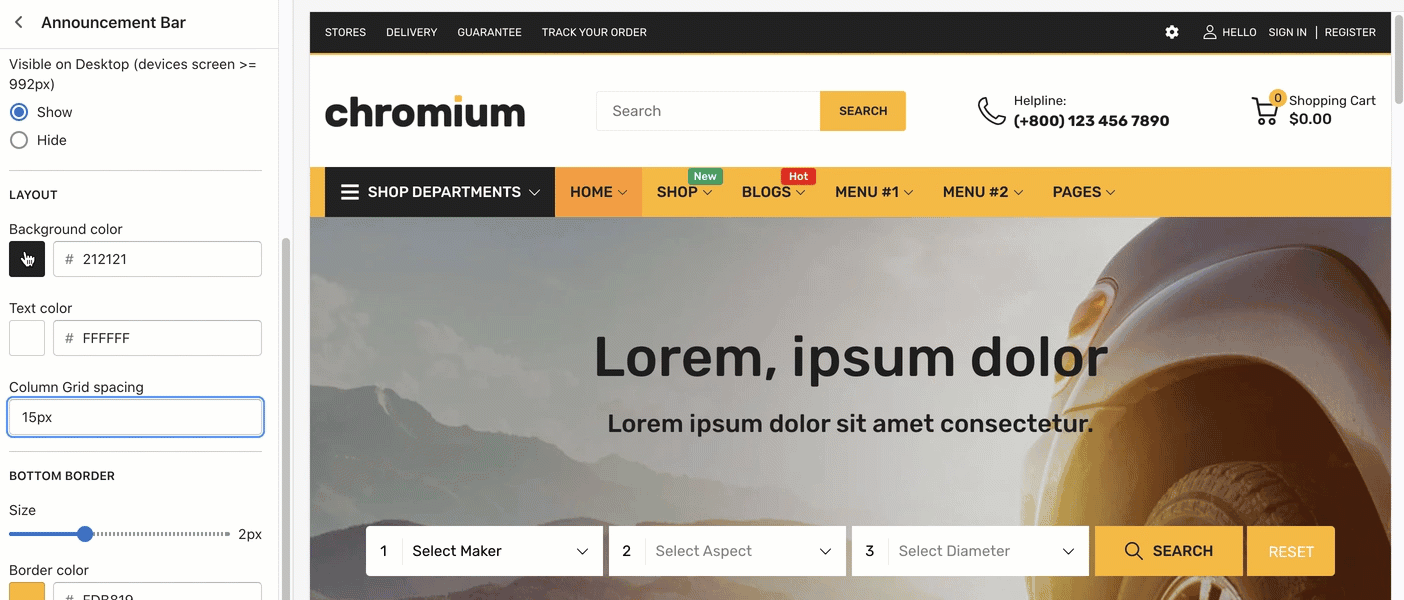The width and height of the screenshot is (1404, 600).
Task: Click TRACK YOUR ORDER link
Action: pos(594,32)
